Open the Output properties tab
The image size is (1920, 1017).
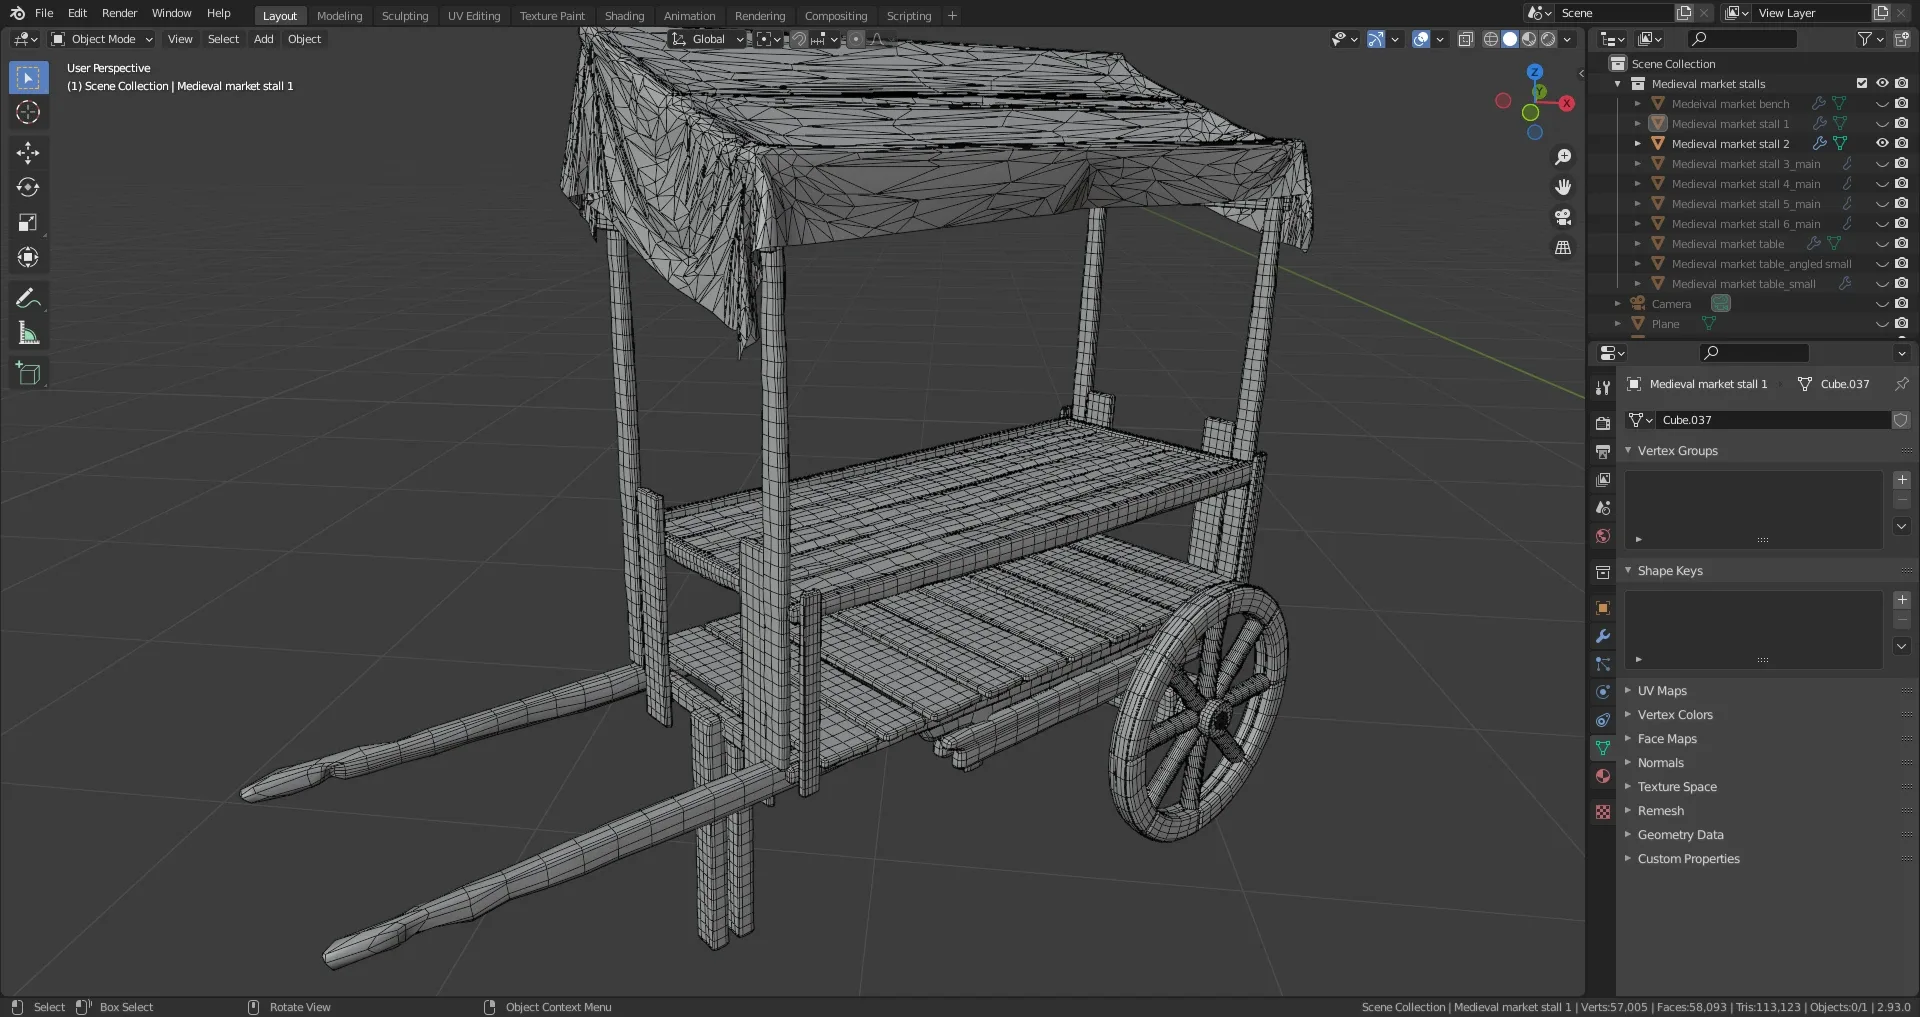pyautogui.click(x=1603, y=452)
